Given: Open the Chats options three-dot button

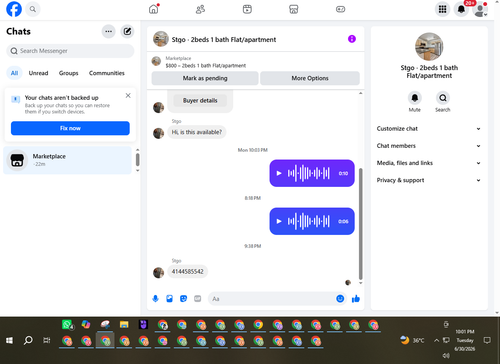Looking at the screenshot, I should [108, 31].
